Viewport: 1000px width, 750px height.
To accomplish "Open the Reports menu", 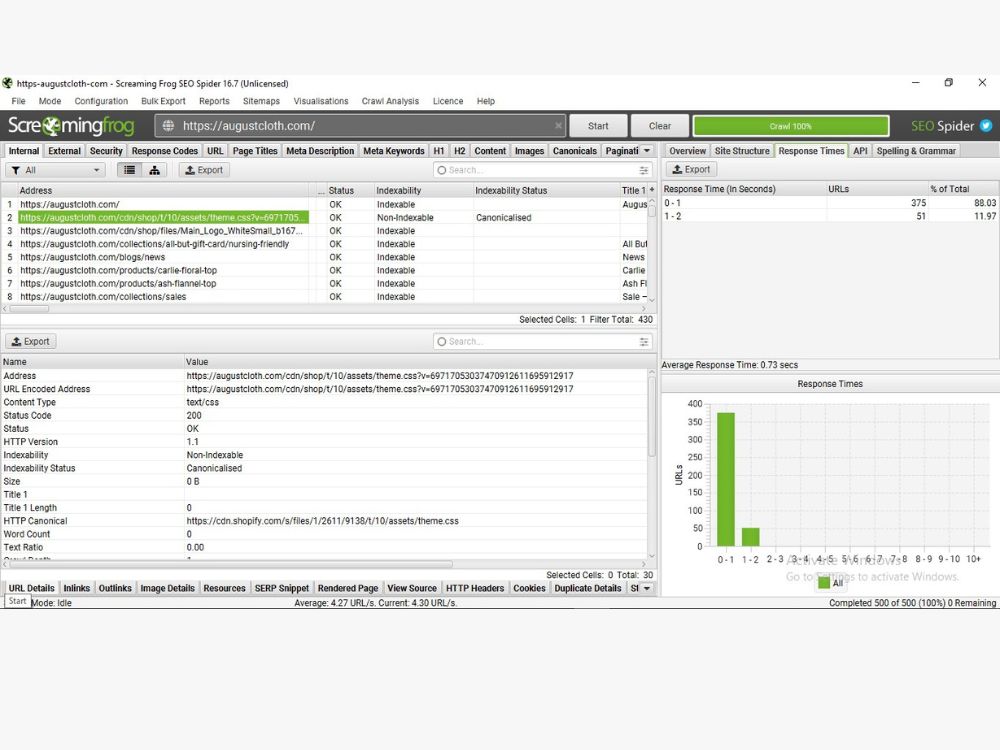I will tap(214, 101).
